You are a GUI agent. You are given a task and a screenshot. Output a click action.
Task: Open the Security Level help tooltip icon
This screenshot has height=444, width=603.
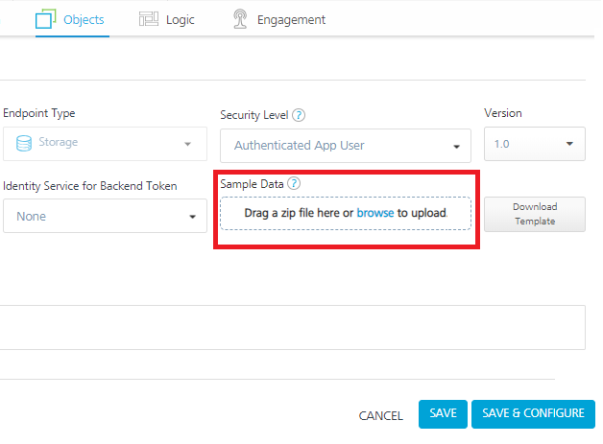point(299,115)
